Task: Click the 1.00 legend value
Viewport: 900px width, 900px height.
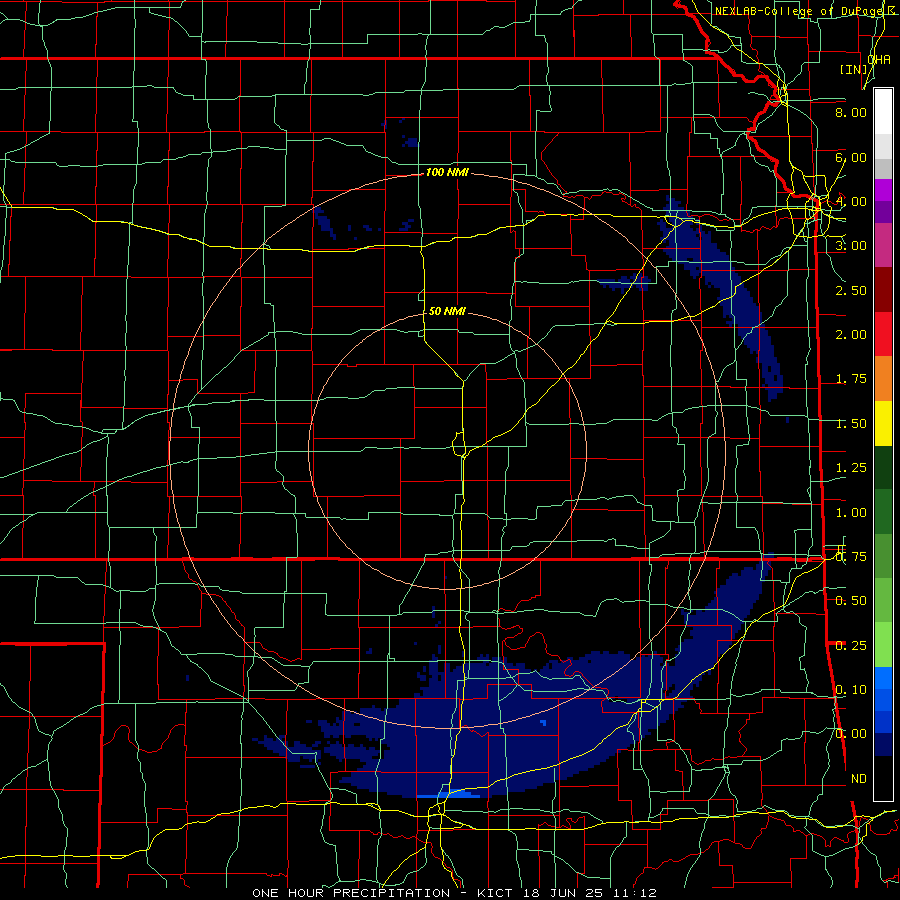Action: tap(851, 513)
